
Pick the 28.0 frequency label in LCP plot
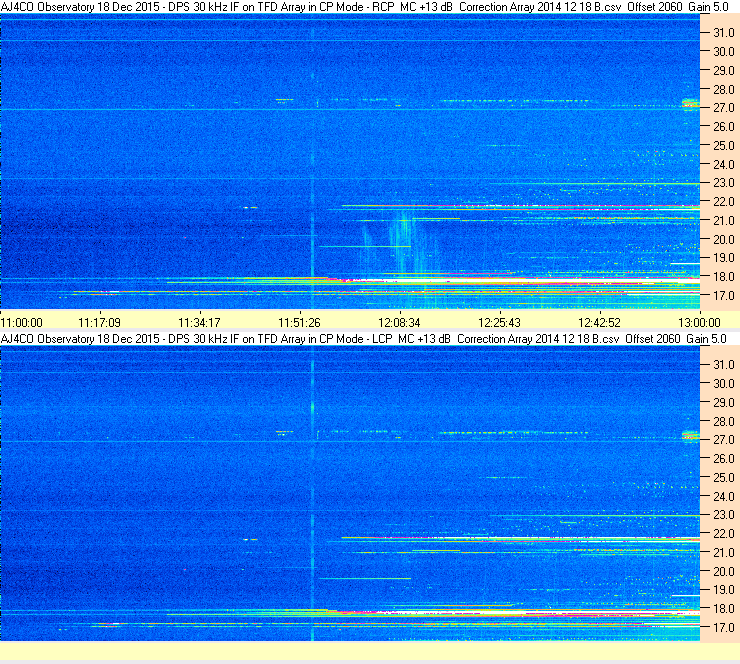tap(723, 421)
